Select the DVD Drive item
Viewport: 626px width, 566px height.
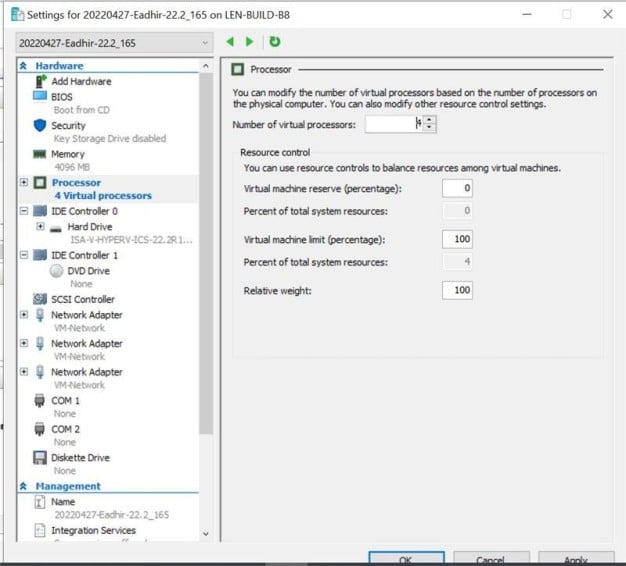(x=88, y=271)
